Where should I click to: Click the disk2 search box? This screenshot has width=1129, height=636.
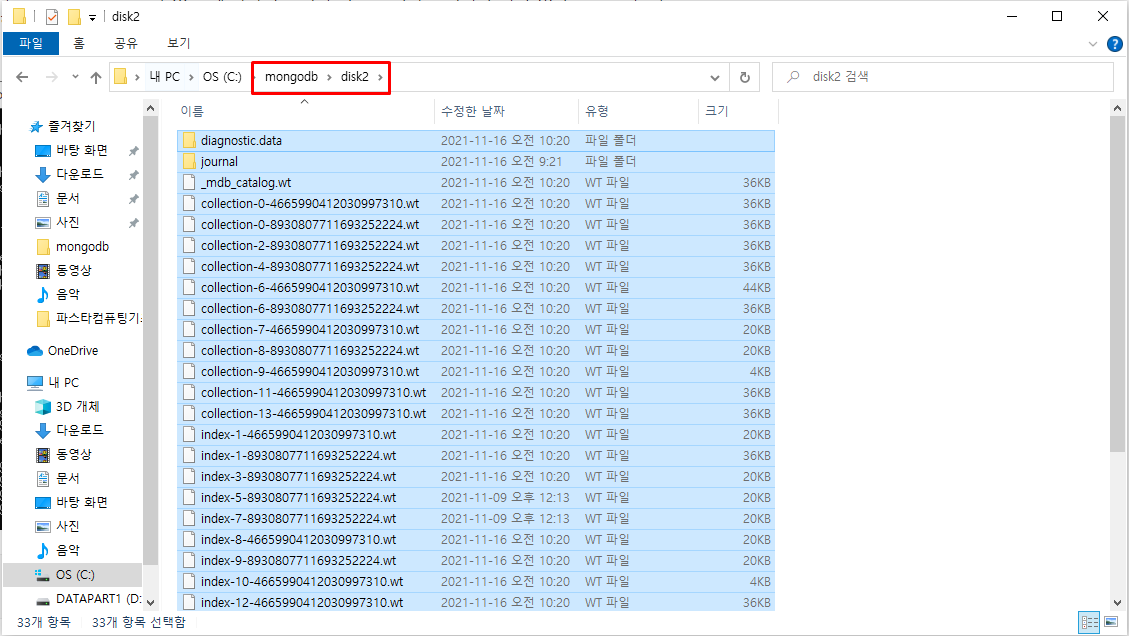[x=943, y=76]
